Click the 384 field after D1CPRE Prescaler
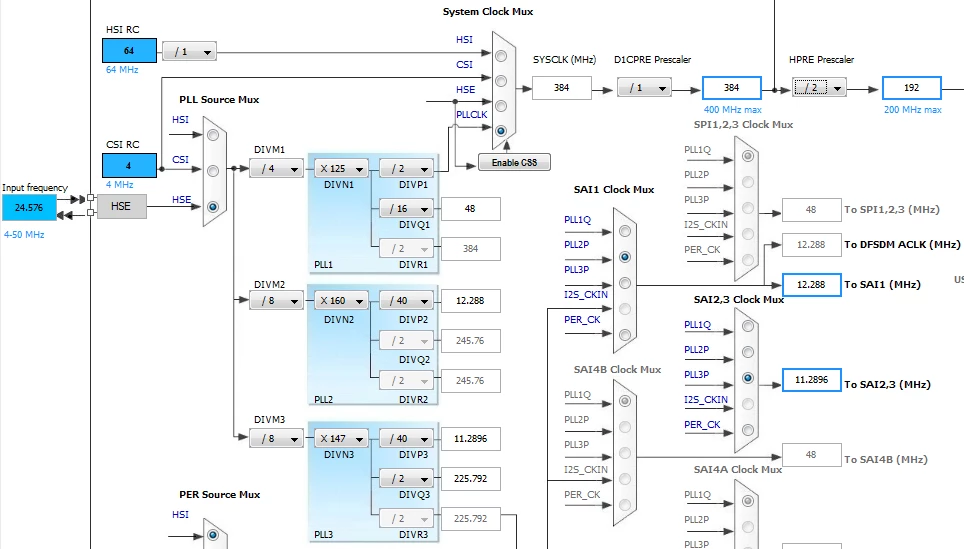964x549 pixels. pyautogui.click(x=732, y=88)
